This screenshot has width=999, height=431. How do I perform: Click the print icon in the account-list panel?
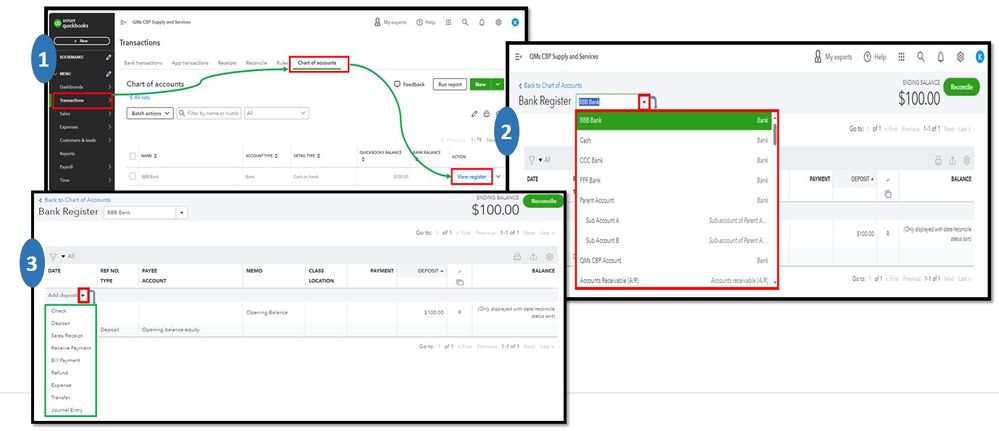(938, 161)
